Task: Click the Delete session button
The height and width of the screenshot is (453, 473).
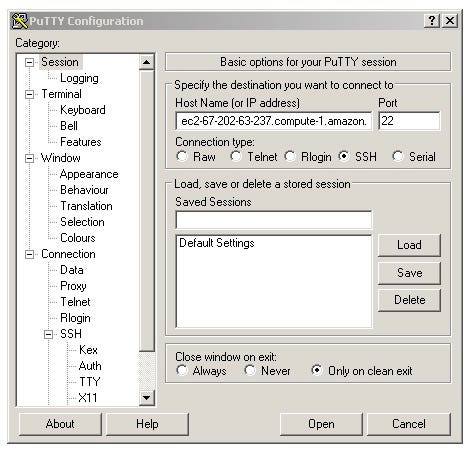Action: [x=409, y=300]
